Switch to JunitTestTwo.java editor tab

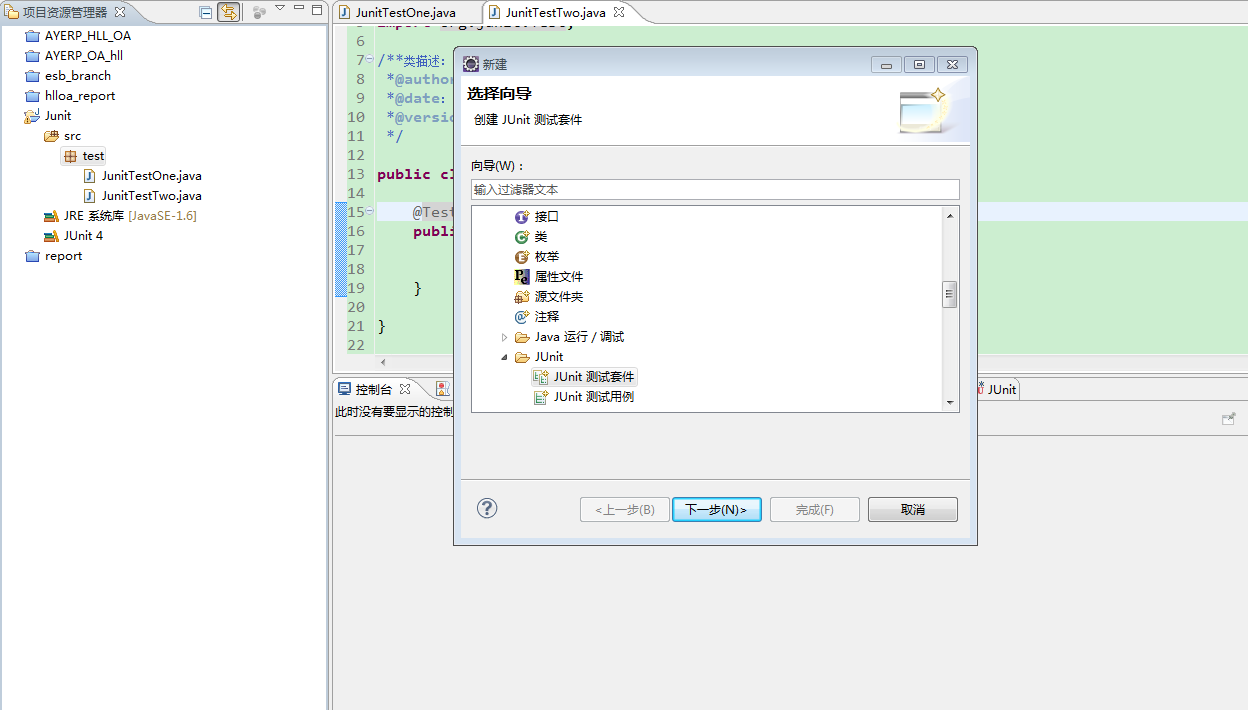(x=555, y=12)
